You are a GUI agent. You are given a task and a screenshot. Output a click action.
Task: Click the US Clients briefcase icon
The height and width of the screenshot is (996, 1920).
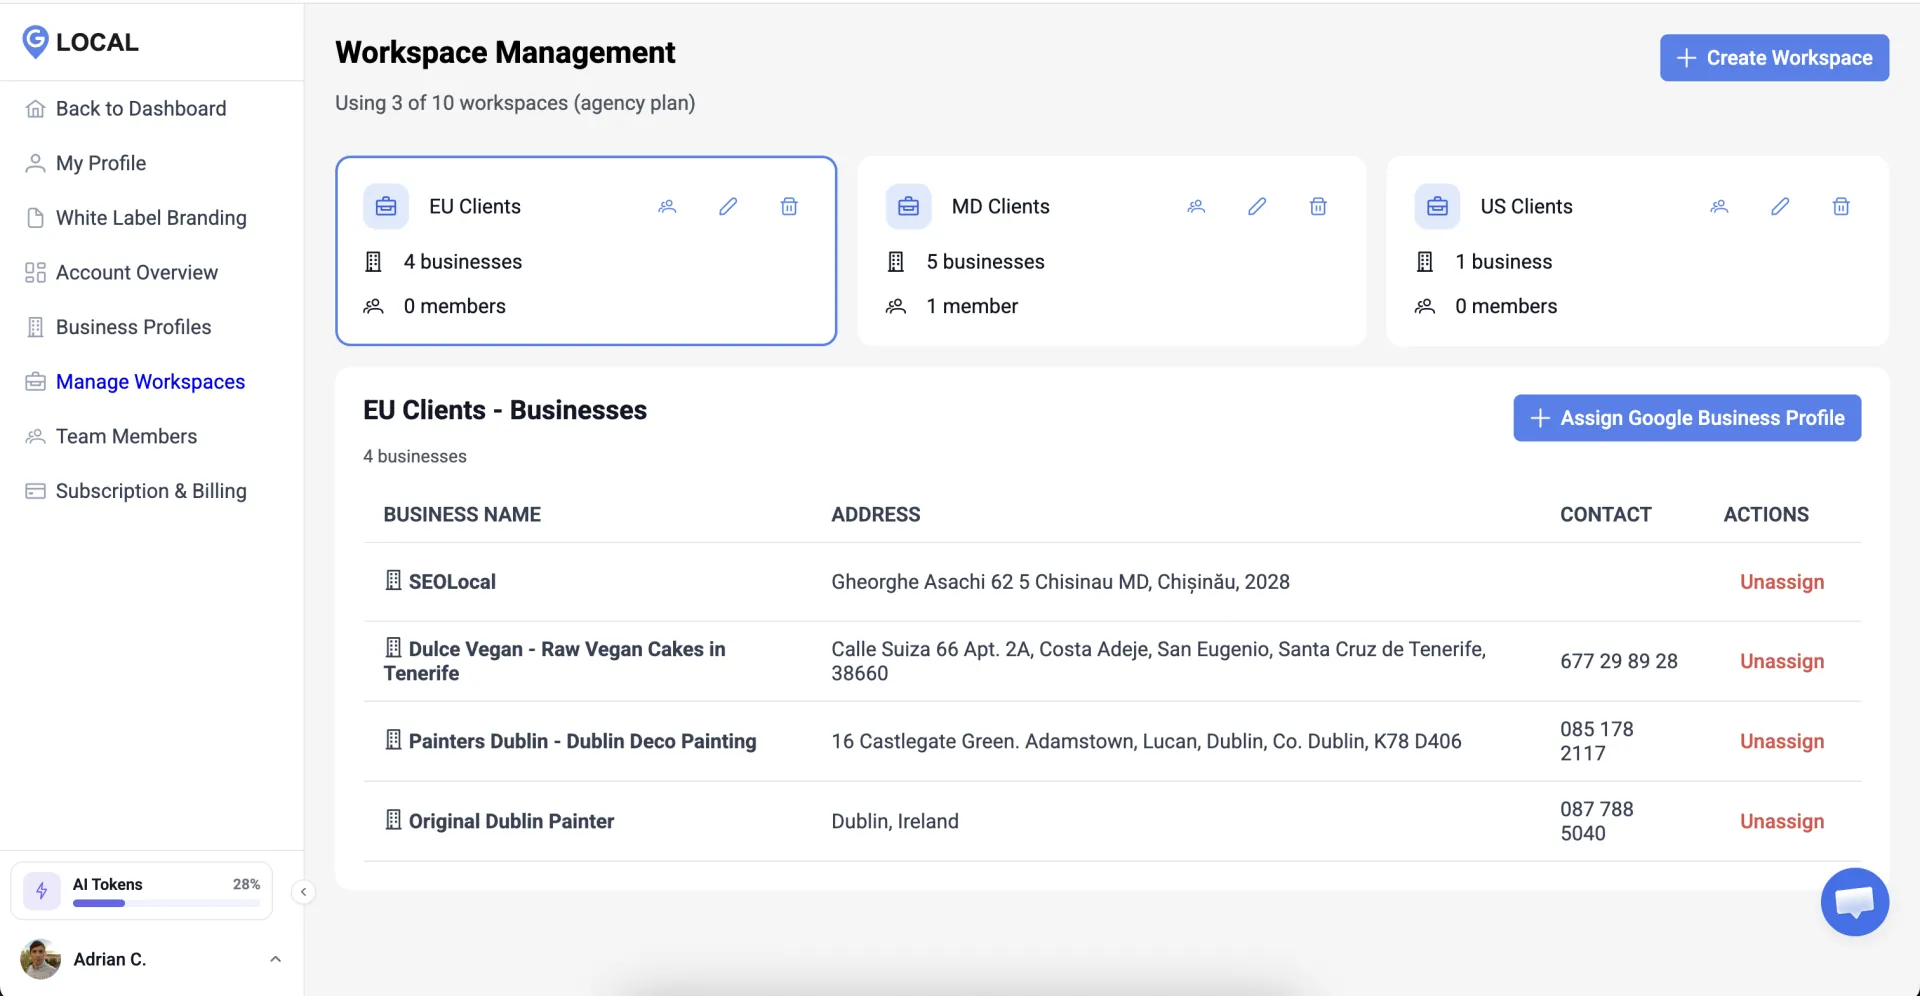tap(1437, 207)
